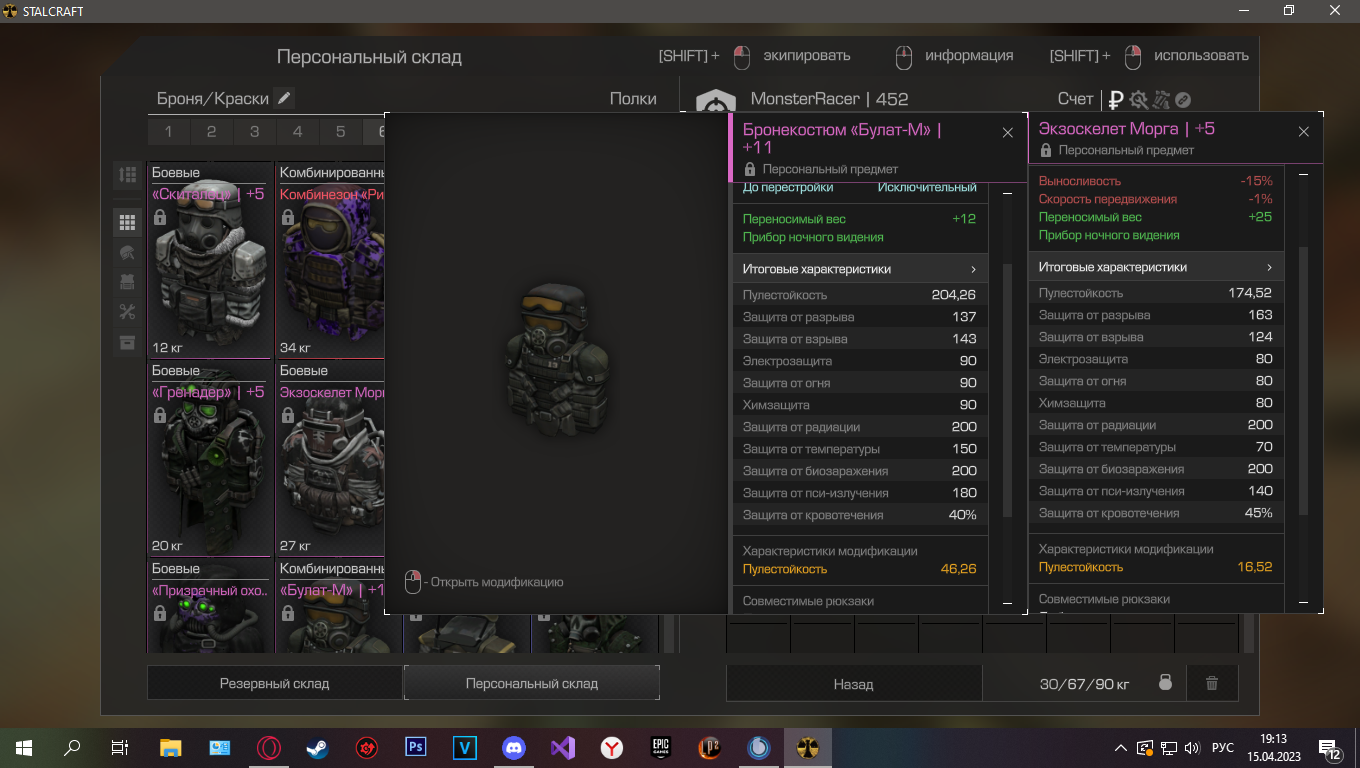Filter inventory by container box icon
The height and width of the screenshot is (768, 1360).
pyautogui.click(x=127, y=342)
